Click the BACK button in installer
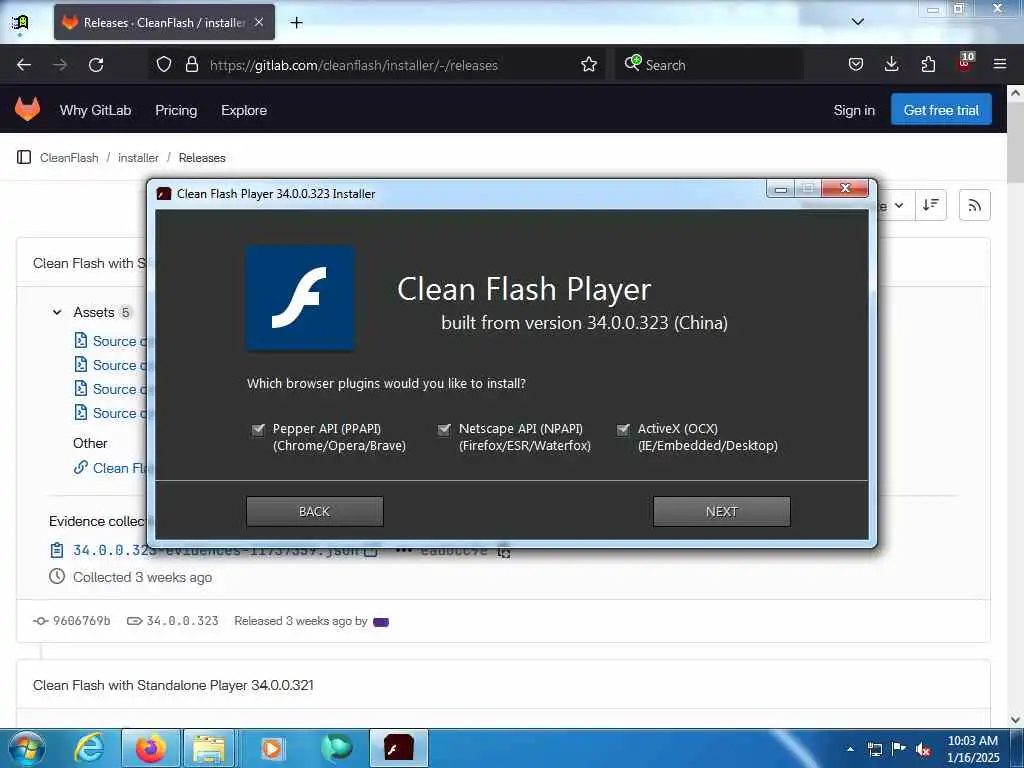 (315, 511)
